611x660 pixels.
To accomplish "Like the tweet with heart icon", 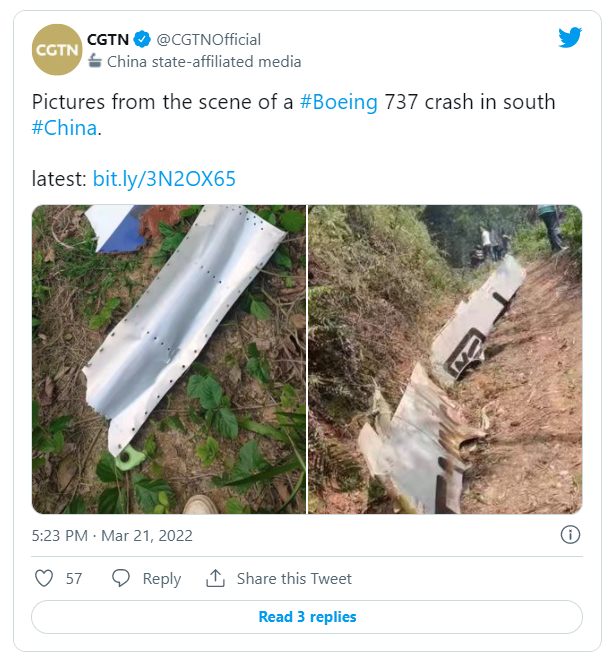I will click(x=44, y=578).
